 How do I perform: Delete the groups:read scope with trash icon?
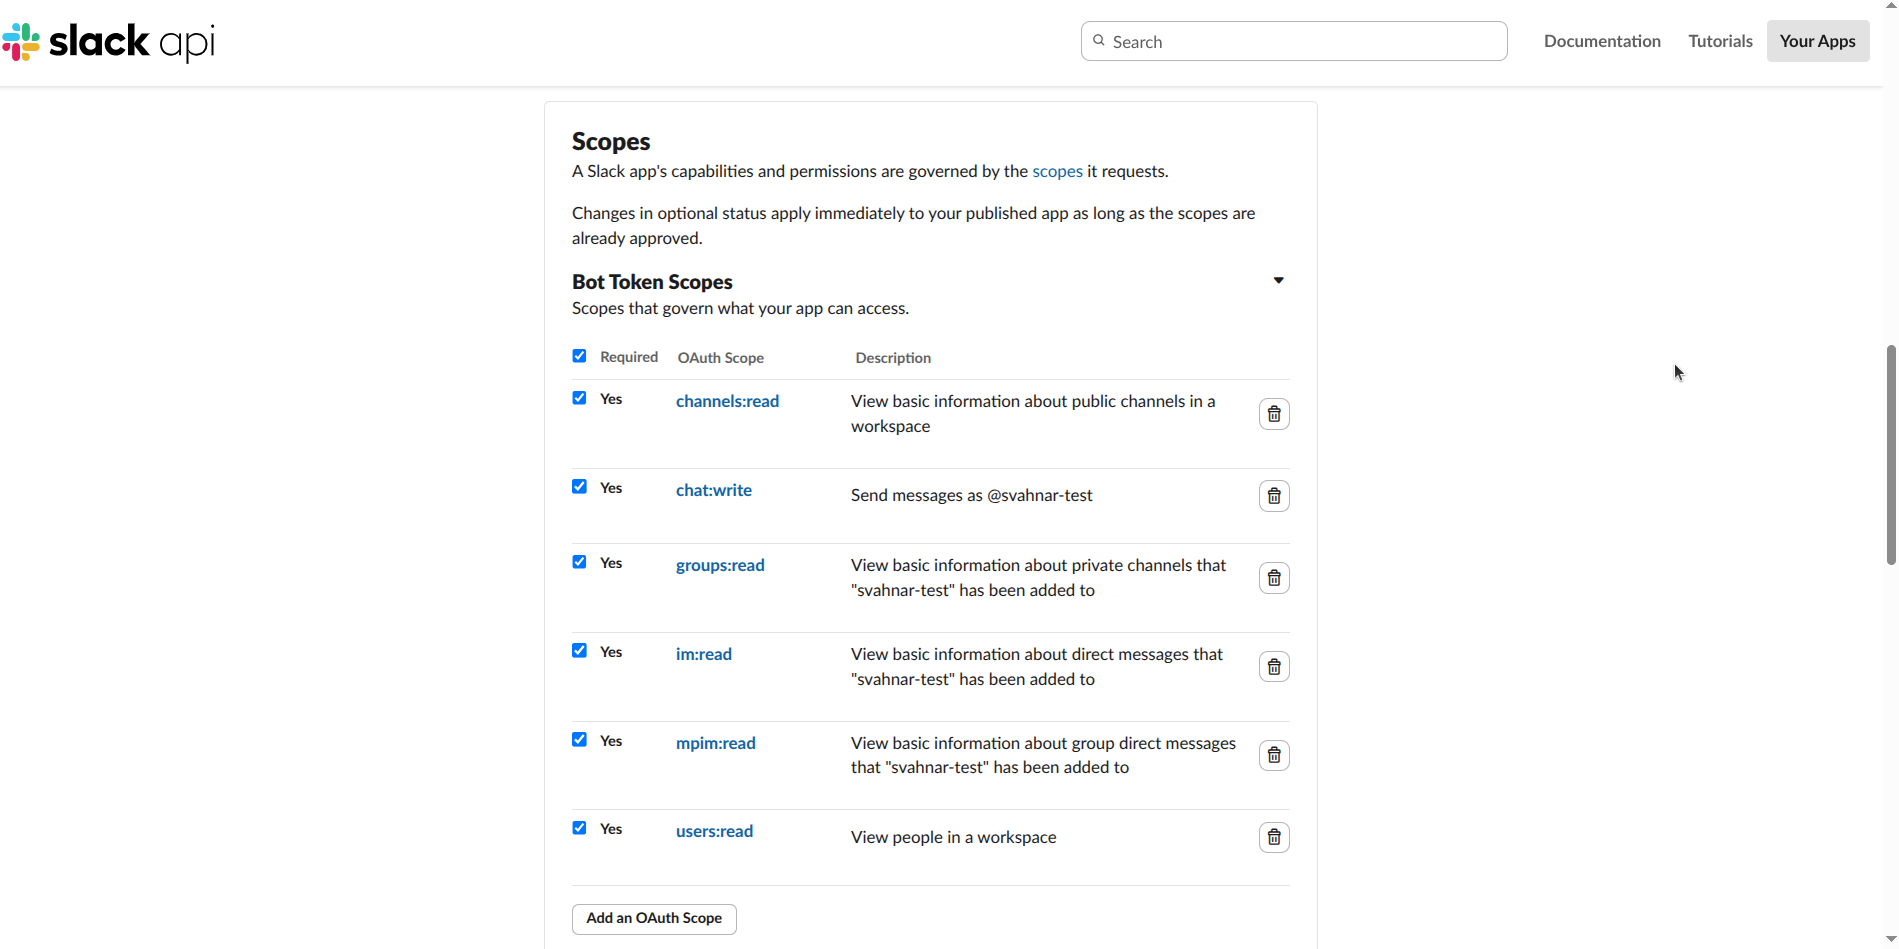1274,578
